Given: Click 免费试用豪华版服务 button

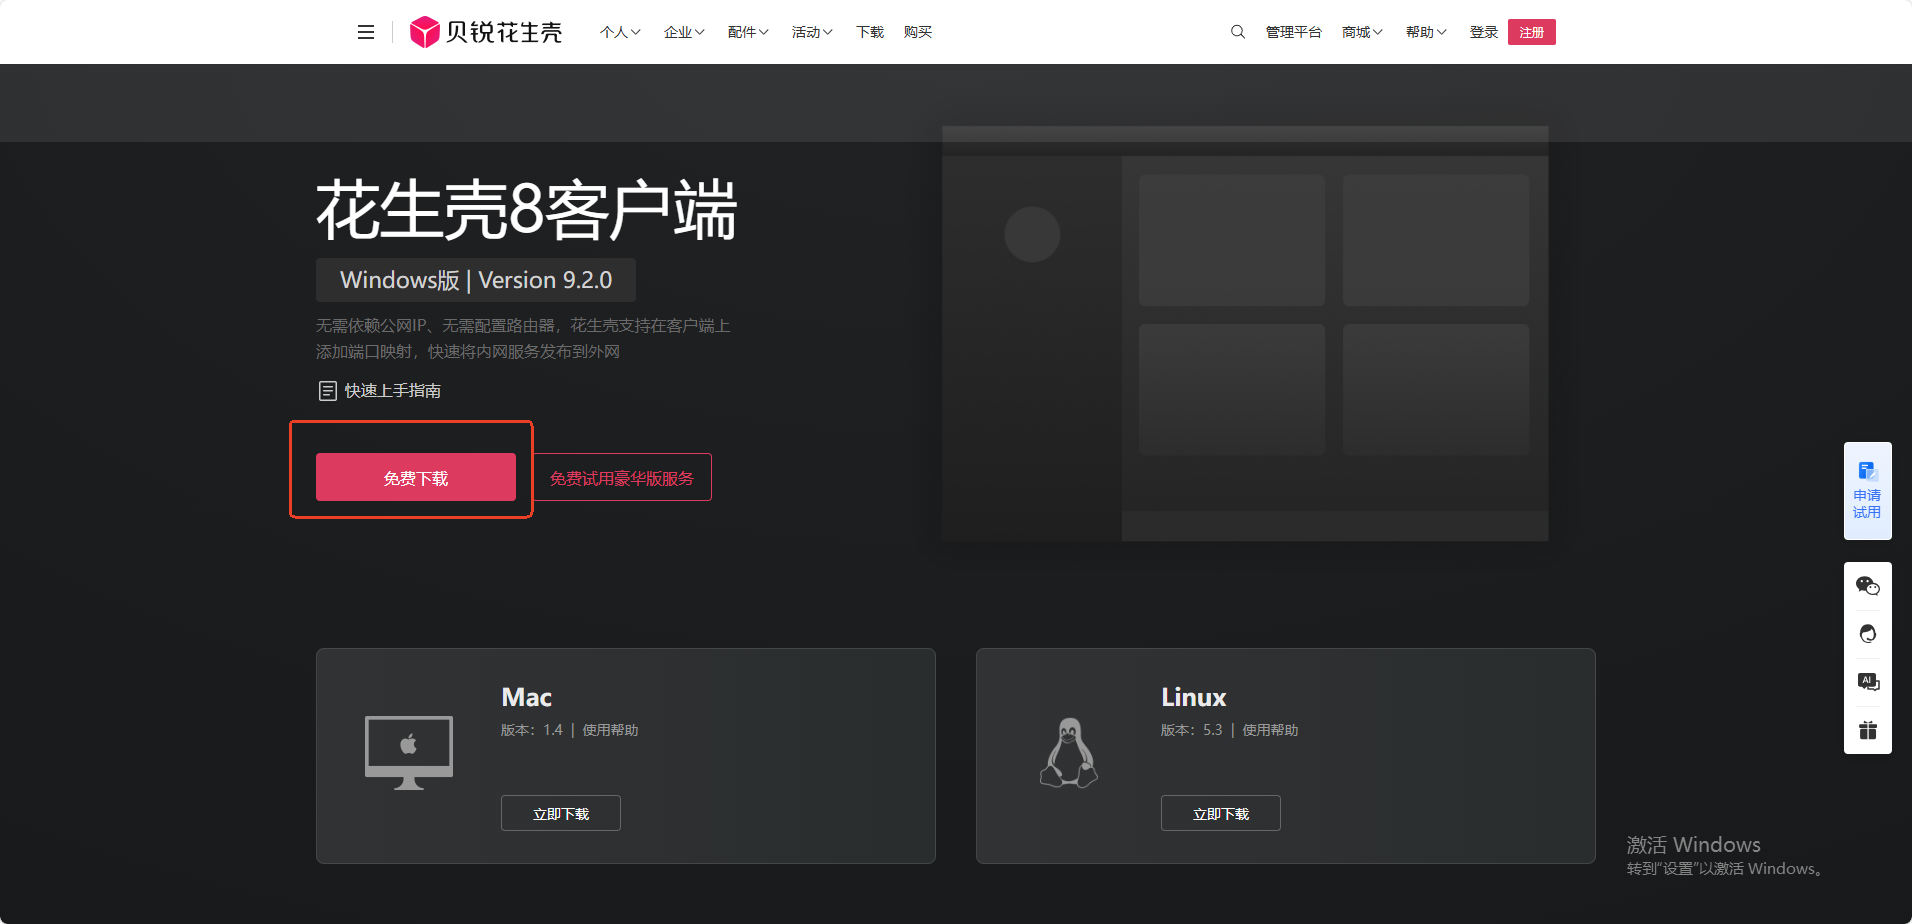Looking at the screenshot, I should point(622,477).
